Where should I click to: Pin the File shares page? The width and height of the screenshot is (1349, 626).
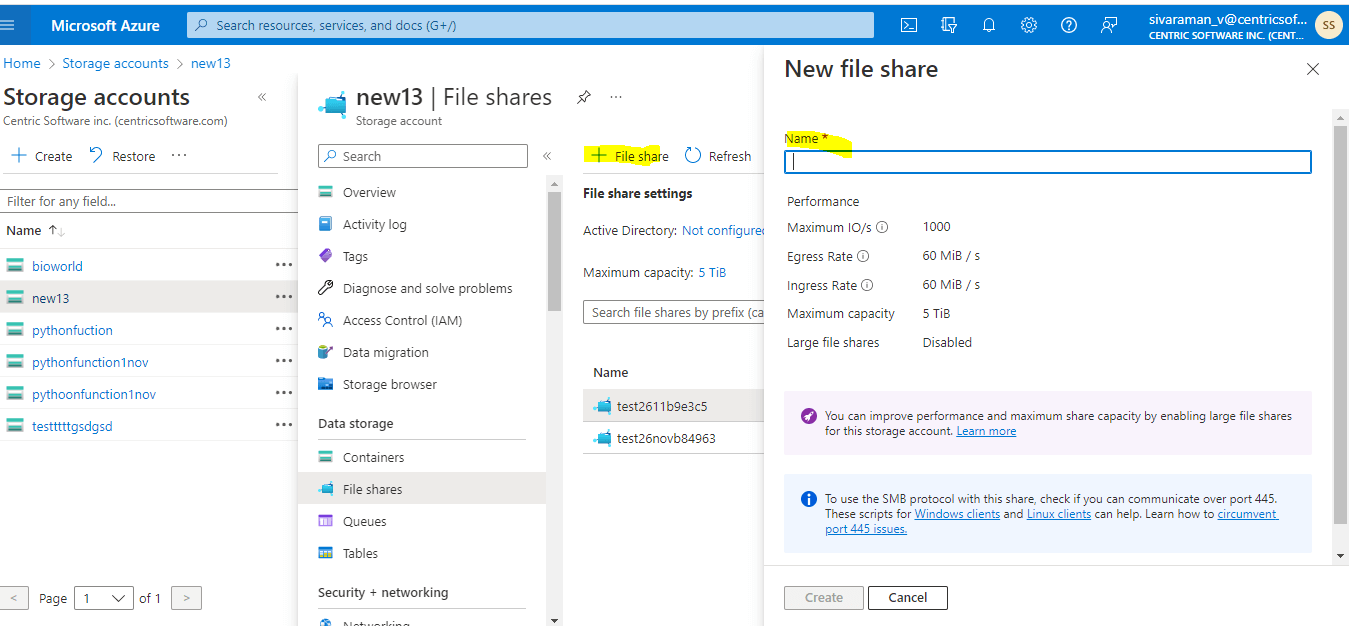click(583, 97)
